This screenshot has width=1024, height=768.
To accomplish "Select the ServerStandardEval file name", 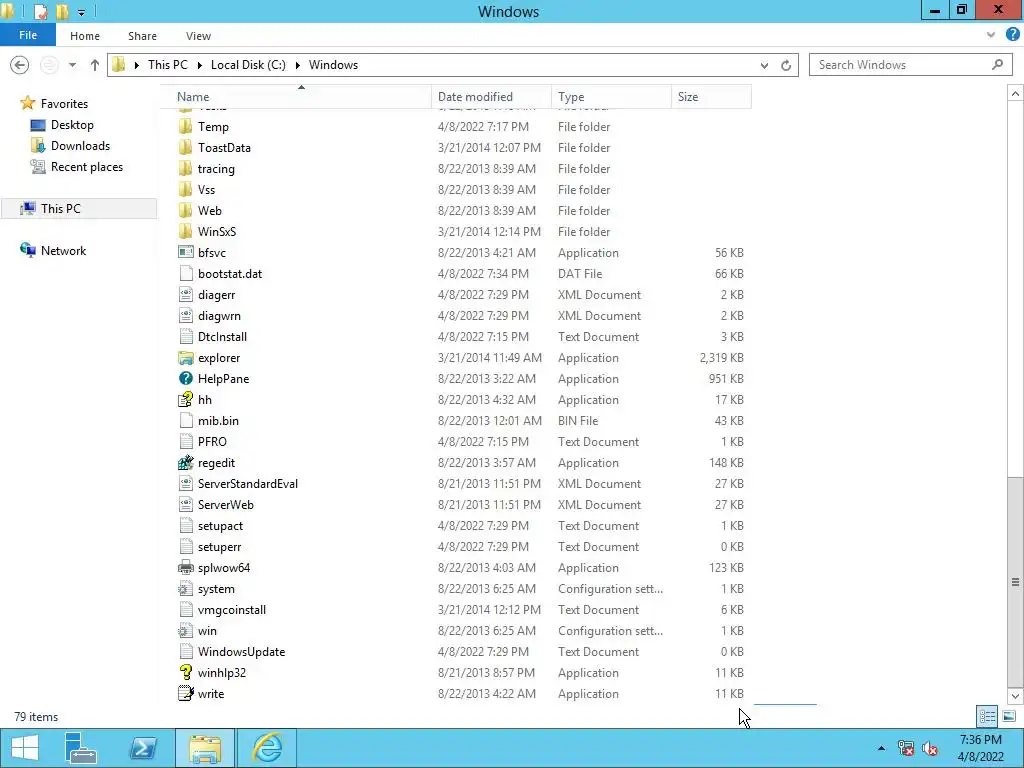I will pos(248,484).
